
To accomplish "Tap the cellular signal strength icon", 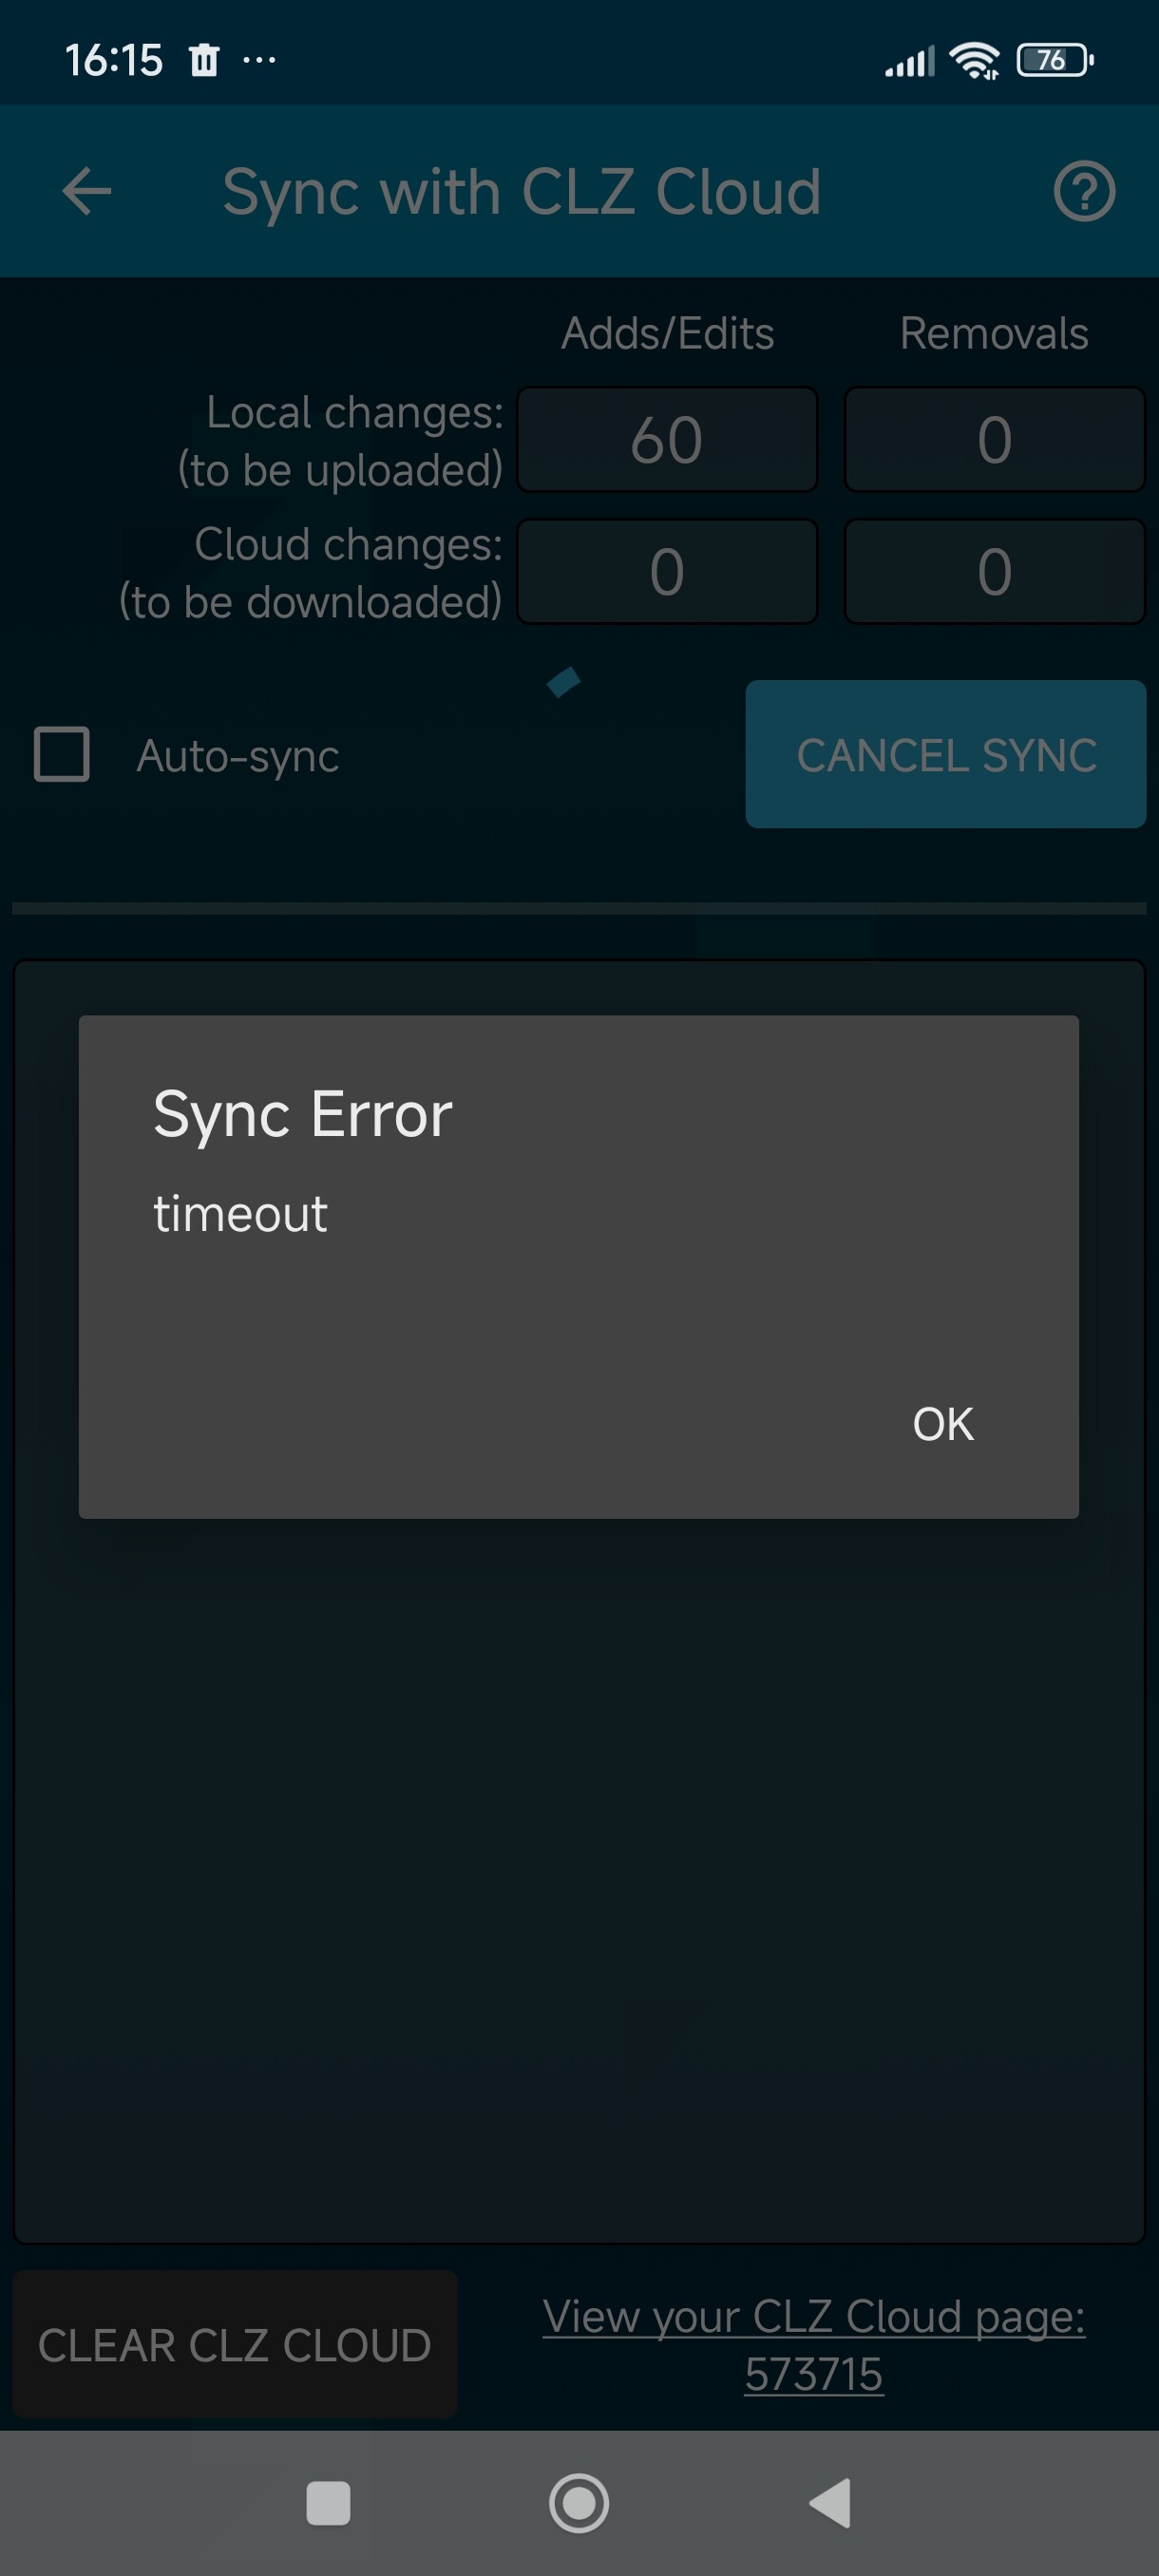I will (x=909, y=61).
